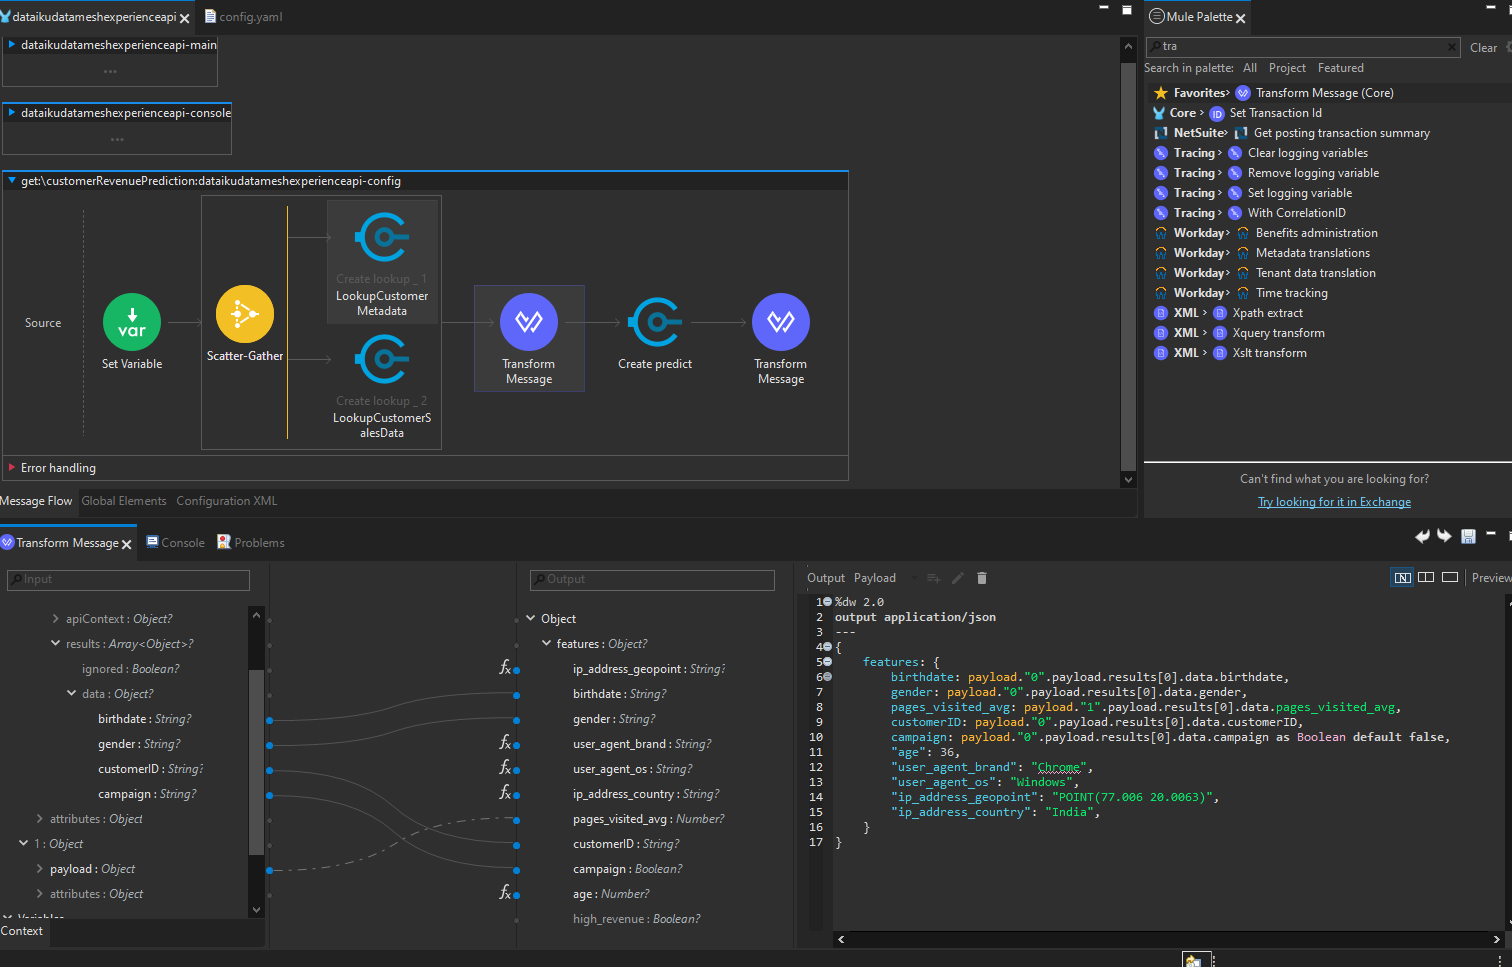Pick Set logging variable in the palette
Viewport: 1512px width, 967px height.
[x=1299, y=193]
